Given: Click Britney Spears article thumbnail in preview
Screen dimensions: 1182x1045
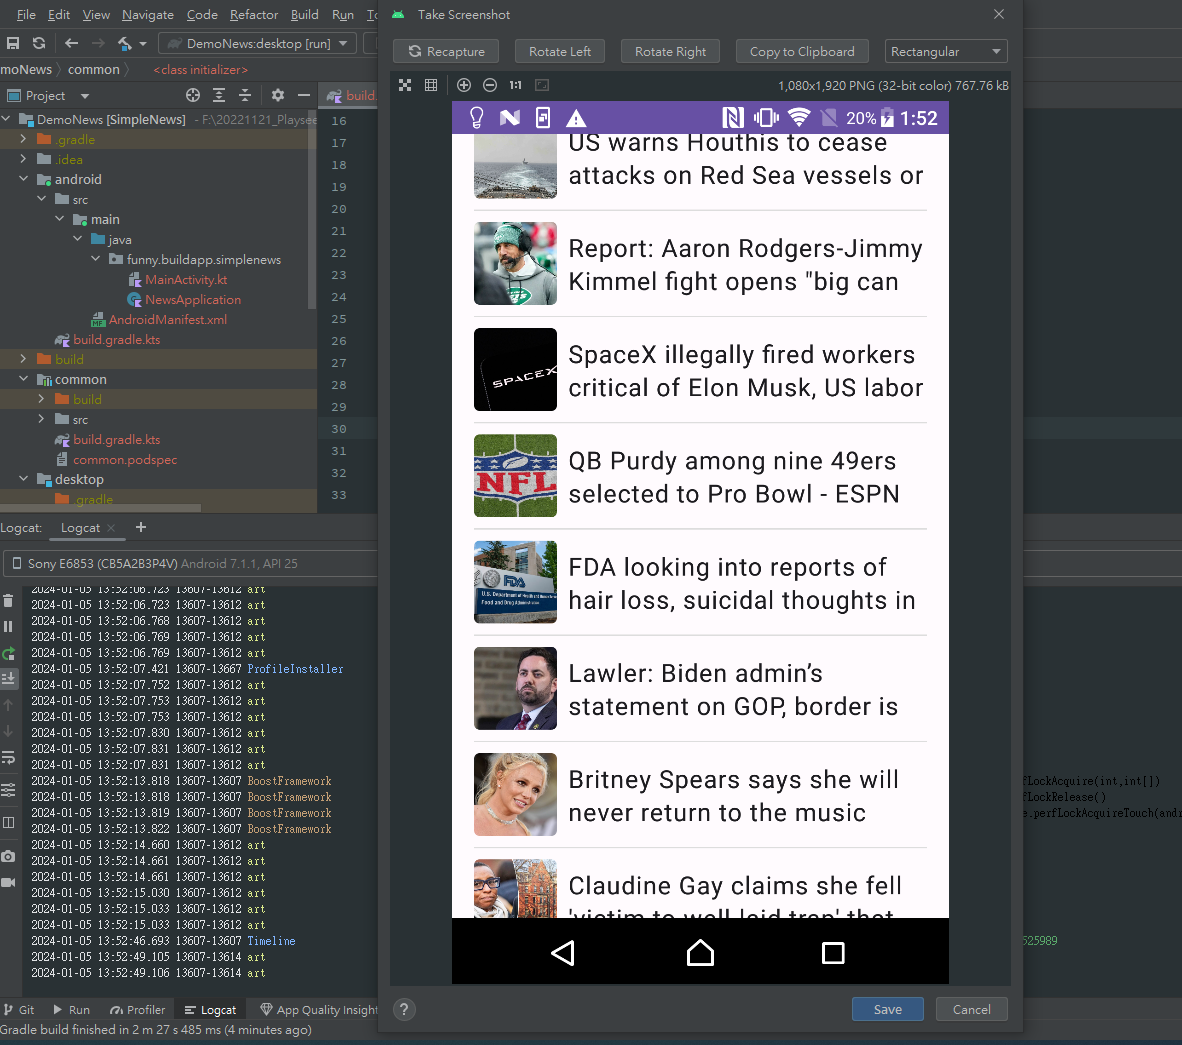Looking at the screenshot, I should click(x=515, y=795).
